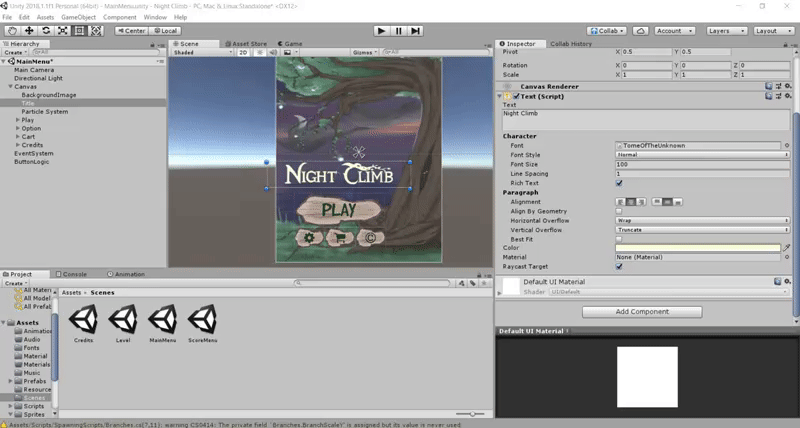Select the Level scene asset

tap(123, 323)
